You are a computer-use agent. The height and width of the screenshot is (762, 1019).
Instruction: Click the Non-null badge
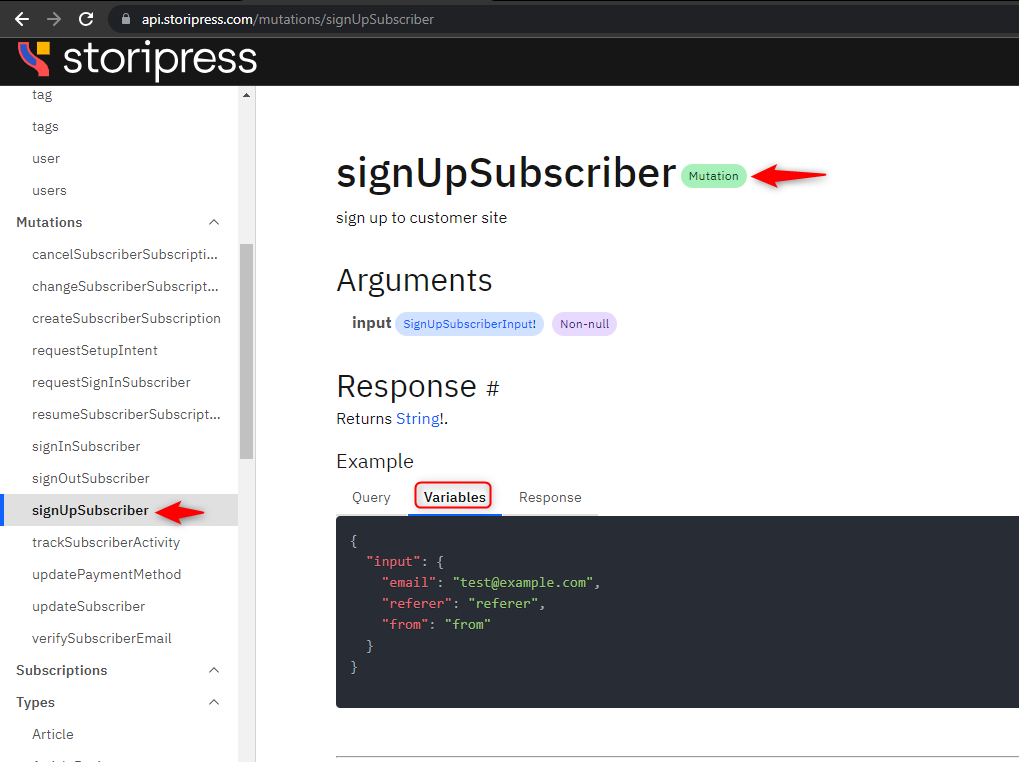click(x=584, y=324)
